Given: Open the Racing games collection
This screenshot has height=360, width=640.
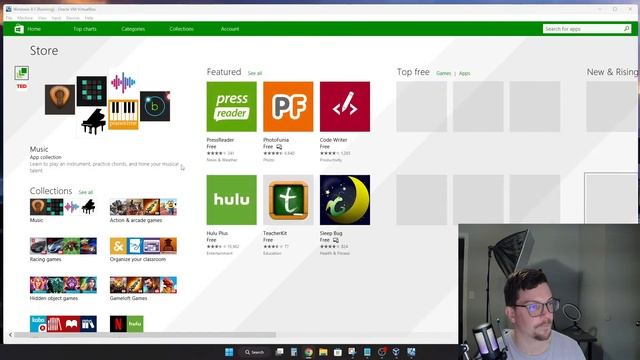Looking at the screenshot, I should coord(63,246).
